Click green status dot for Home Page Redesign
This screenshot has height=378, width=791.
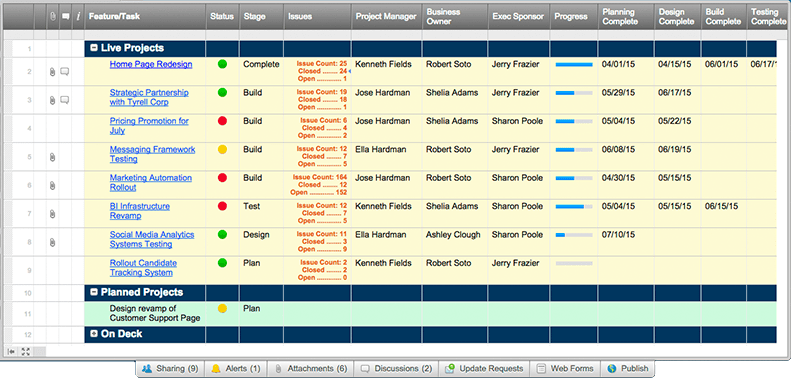click(222, 64)
